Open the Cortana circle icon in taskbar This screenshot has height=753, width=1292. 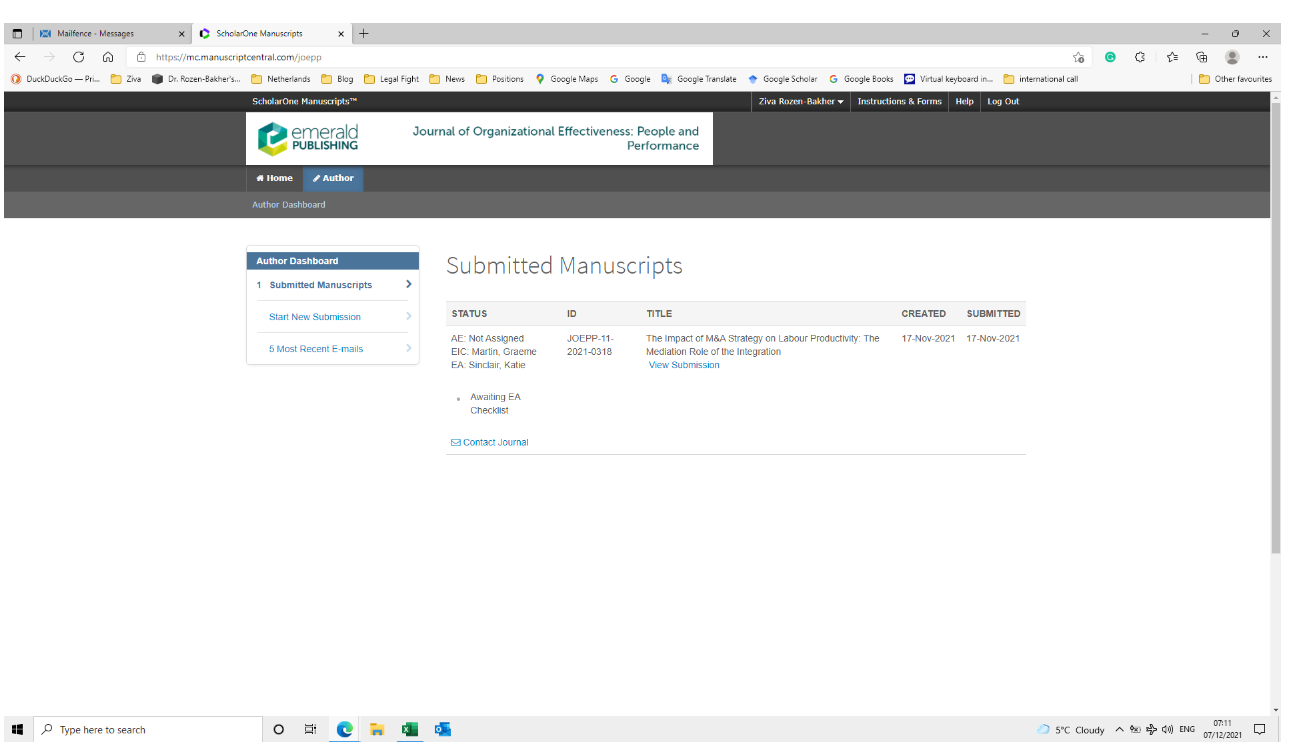278,729
